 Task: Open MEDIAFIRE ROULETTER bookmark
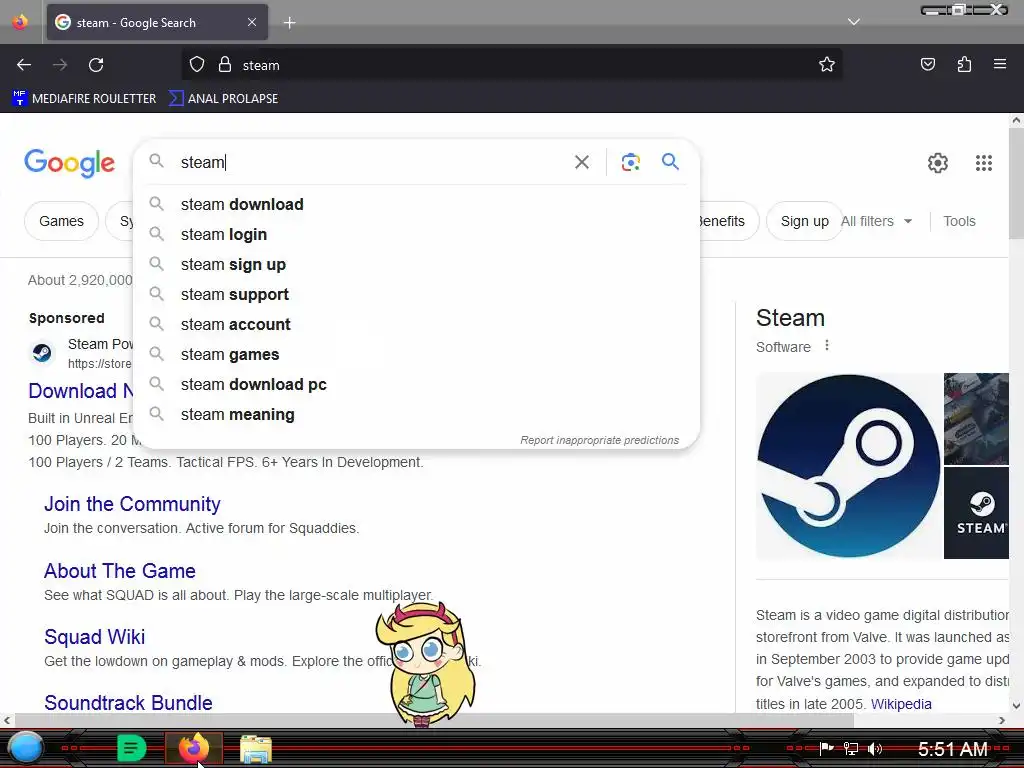pos(84,99)
